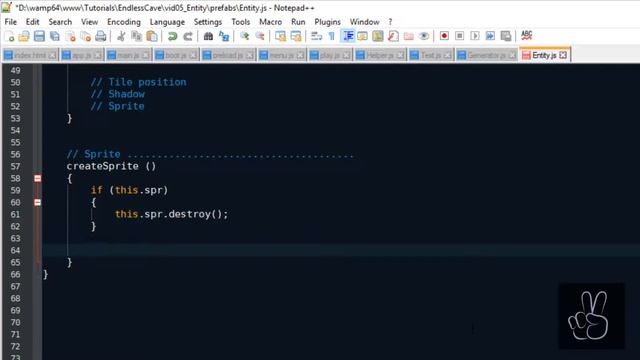Open the Run menu
This screenshot has width=640, height=360.
298,22
